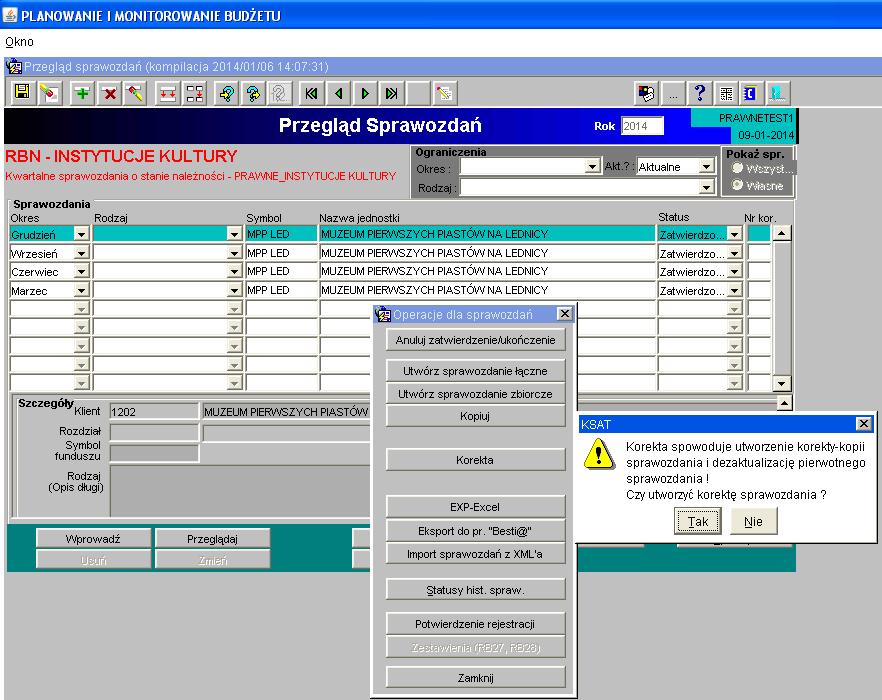Click the Wprowadź button
This screenshot has height=700, width=882.
(x=93, y=539)
